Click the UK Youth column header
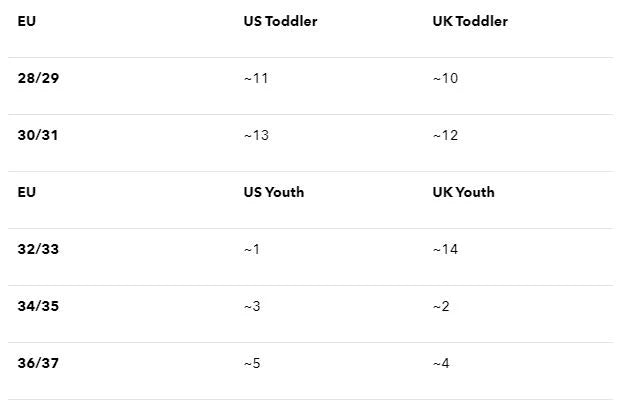 coord(463,192)
